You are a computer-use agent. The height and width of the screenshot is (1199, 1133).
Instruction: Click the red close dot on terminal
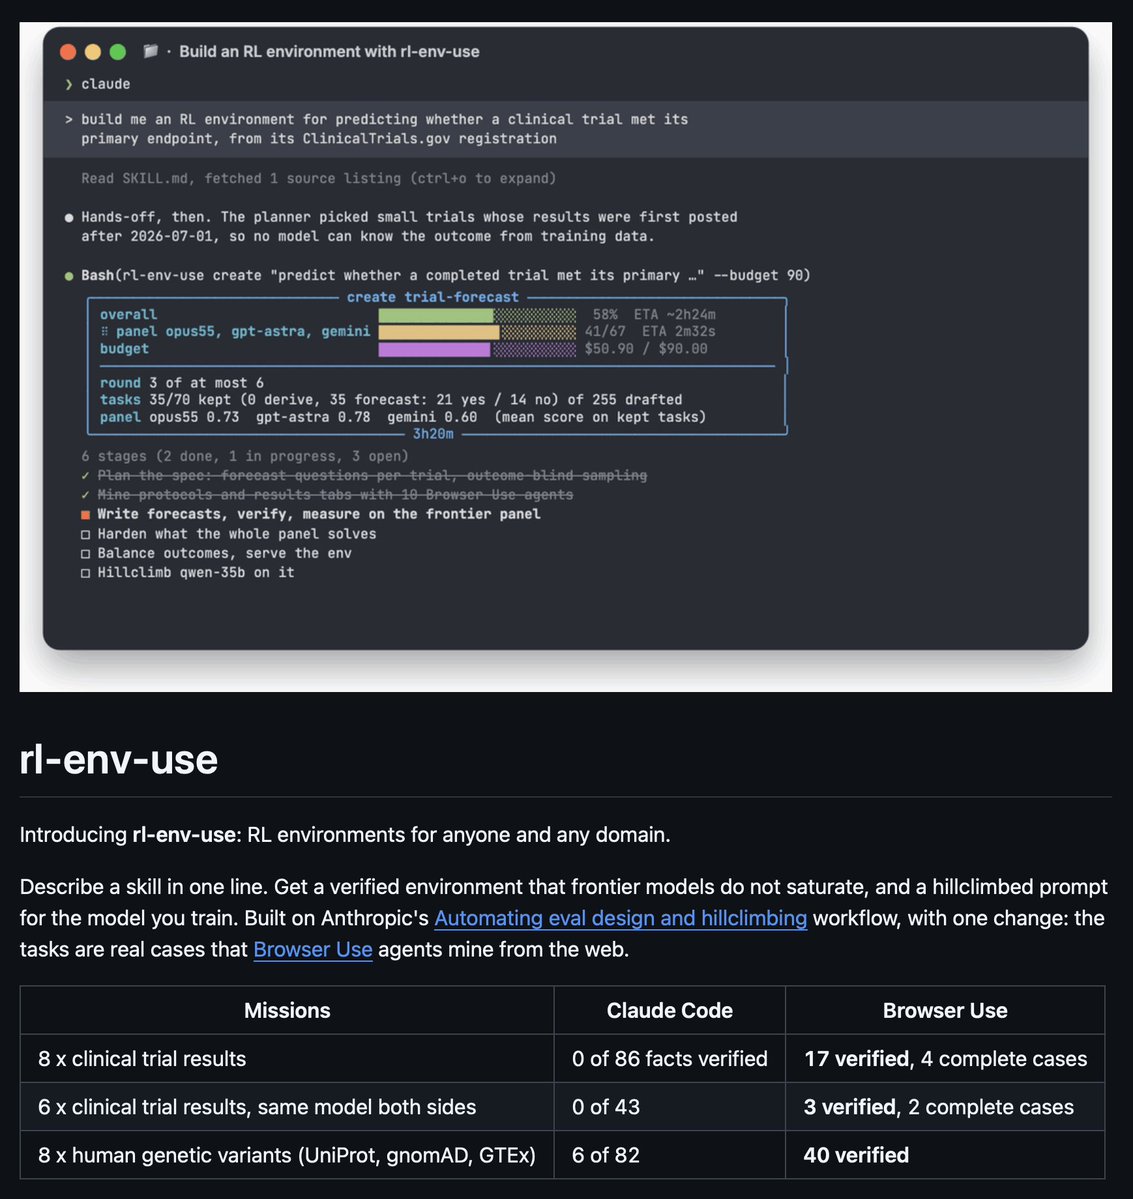tap(68, 52)
